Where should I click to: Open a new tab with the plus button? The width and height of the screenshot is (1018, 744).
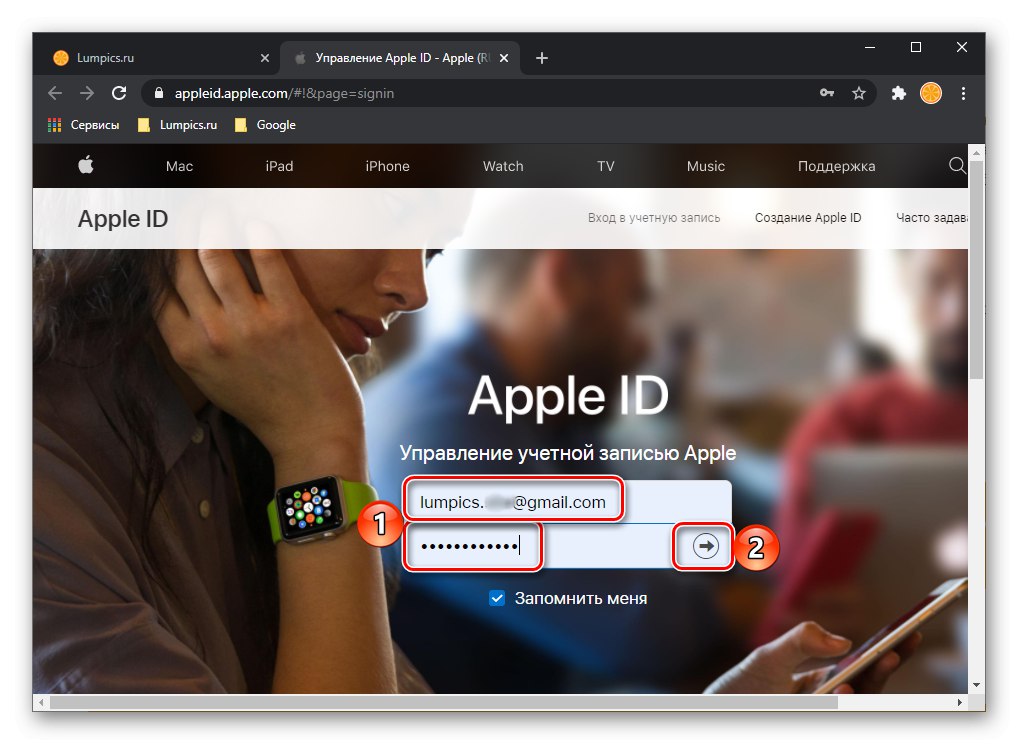[x=541, y=58]
